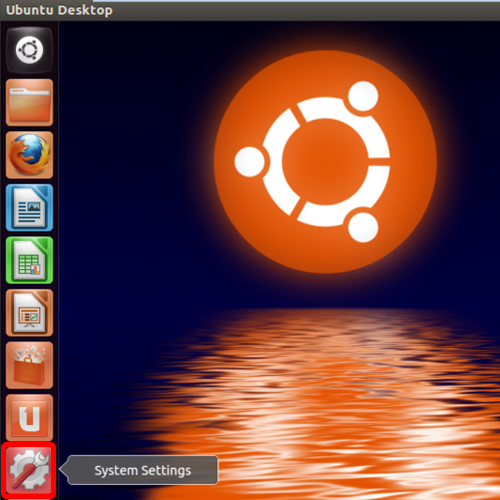
Task: Launch the Ubuntu One icon
Action: click(x=29, y=418)
